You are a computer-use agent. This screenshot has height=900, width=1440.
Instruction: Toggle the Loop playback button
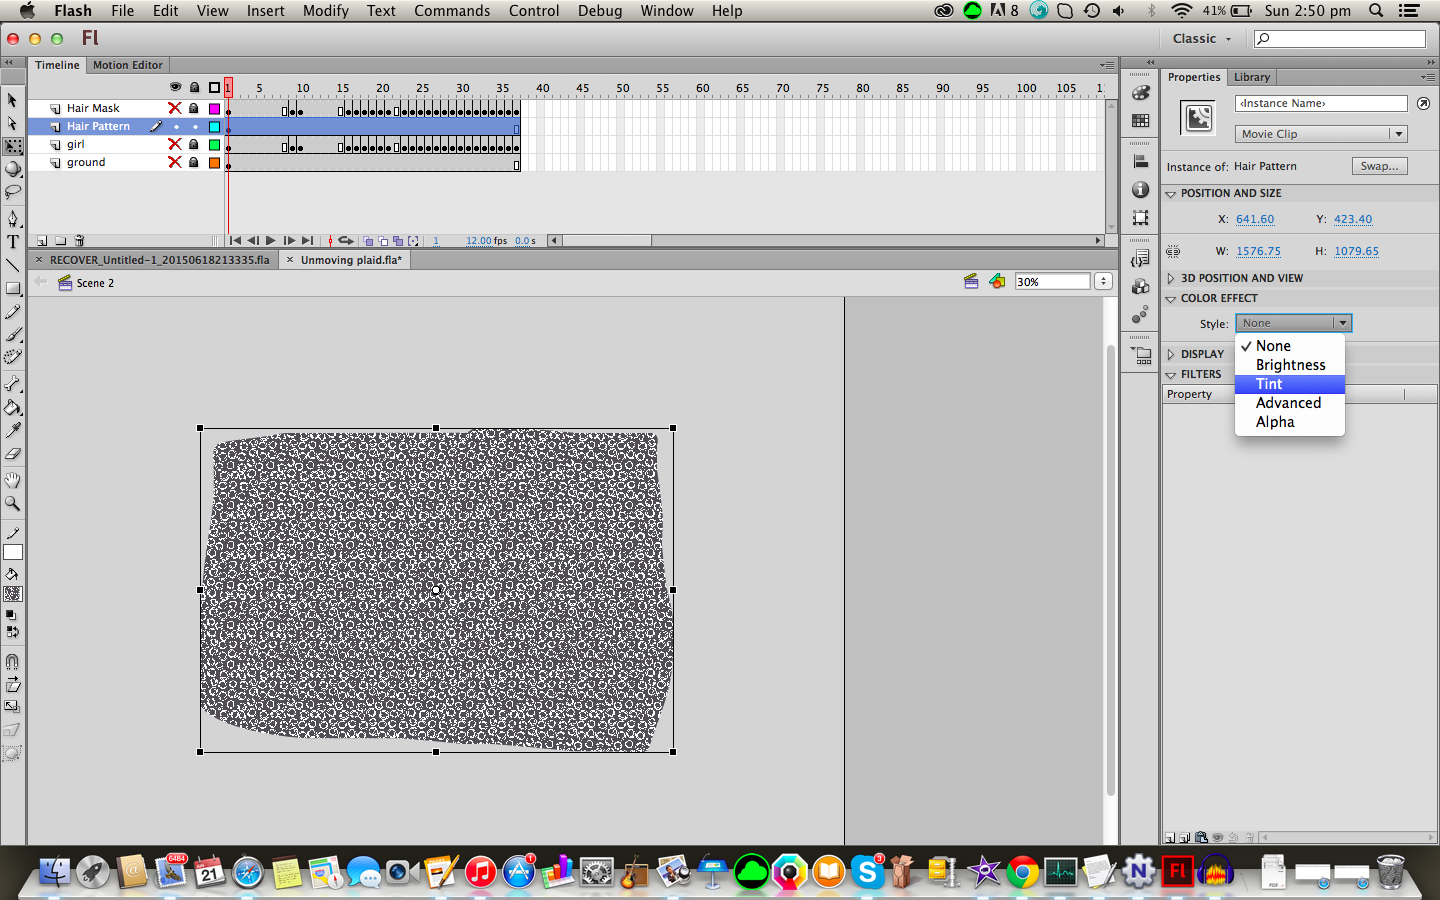(346, 241)
